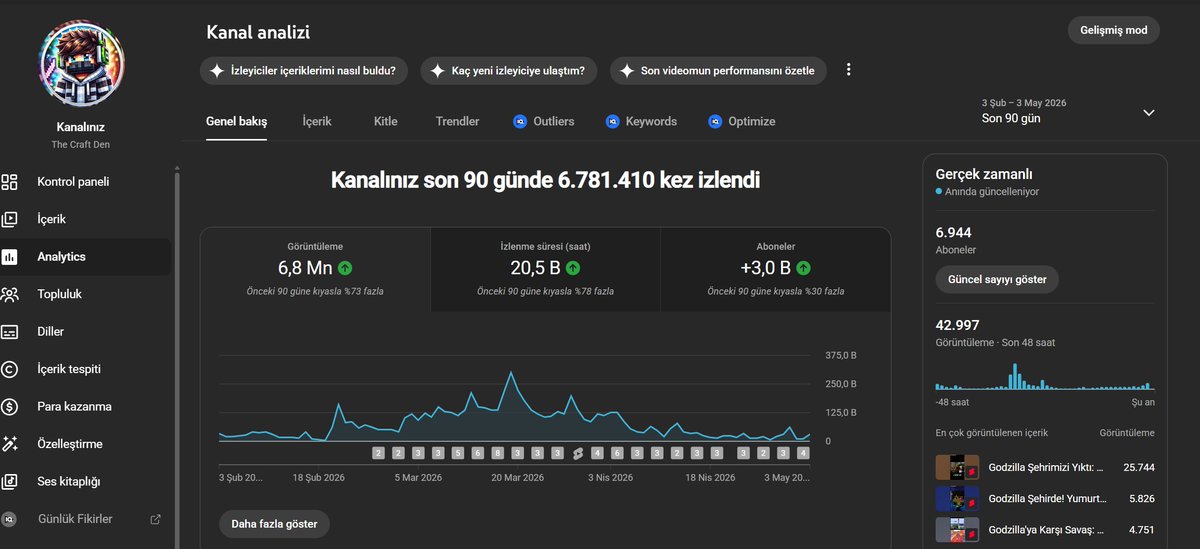Select the Analytics bar chart icon

click(x=10, y=257)
